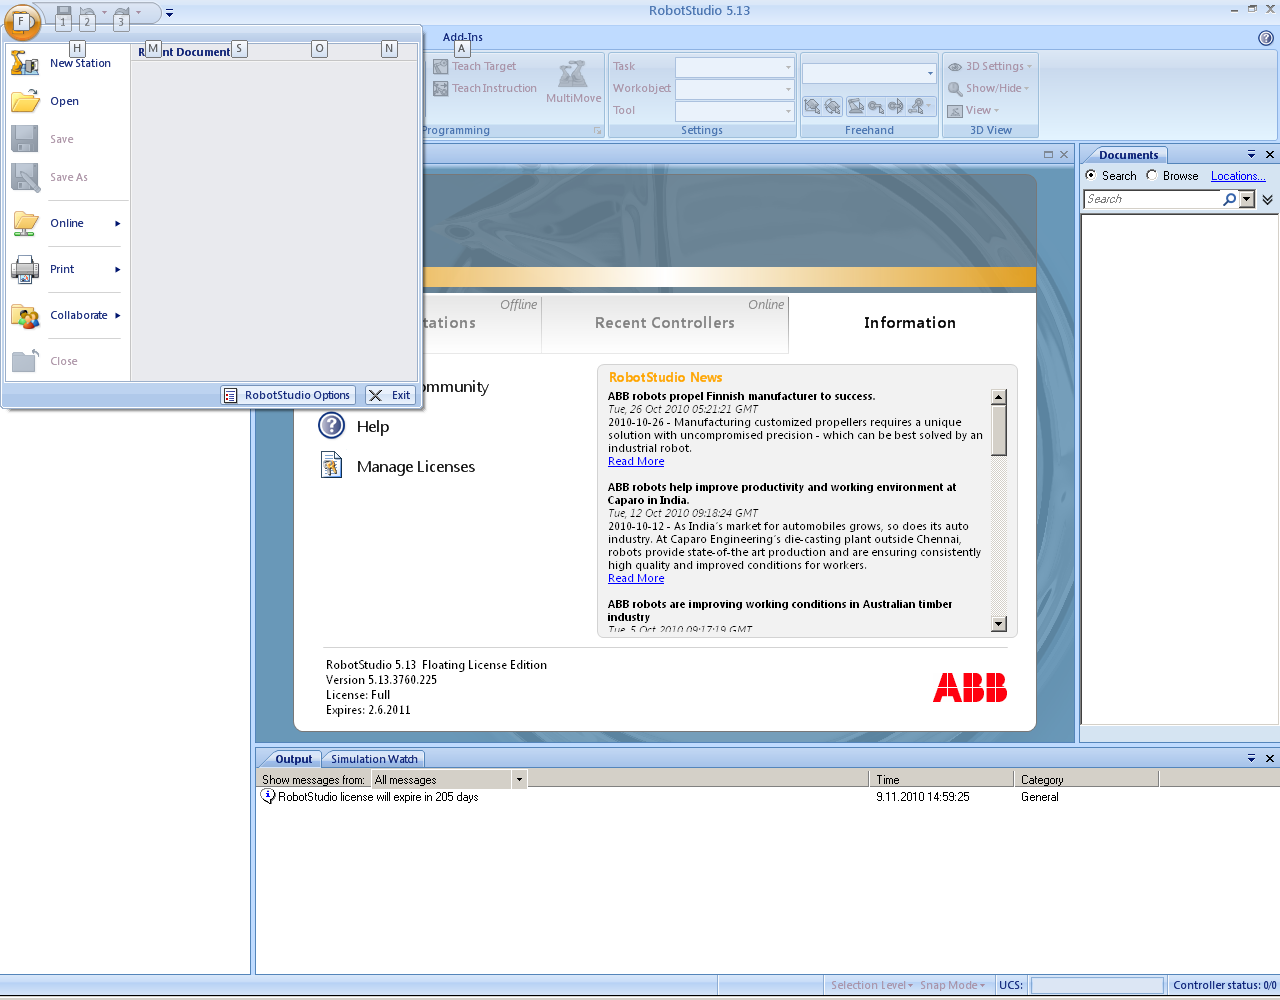Viewport: 1280px width, 1000px height.
Task: Open the Freehand reference combo box
Action: [868, 73]
